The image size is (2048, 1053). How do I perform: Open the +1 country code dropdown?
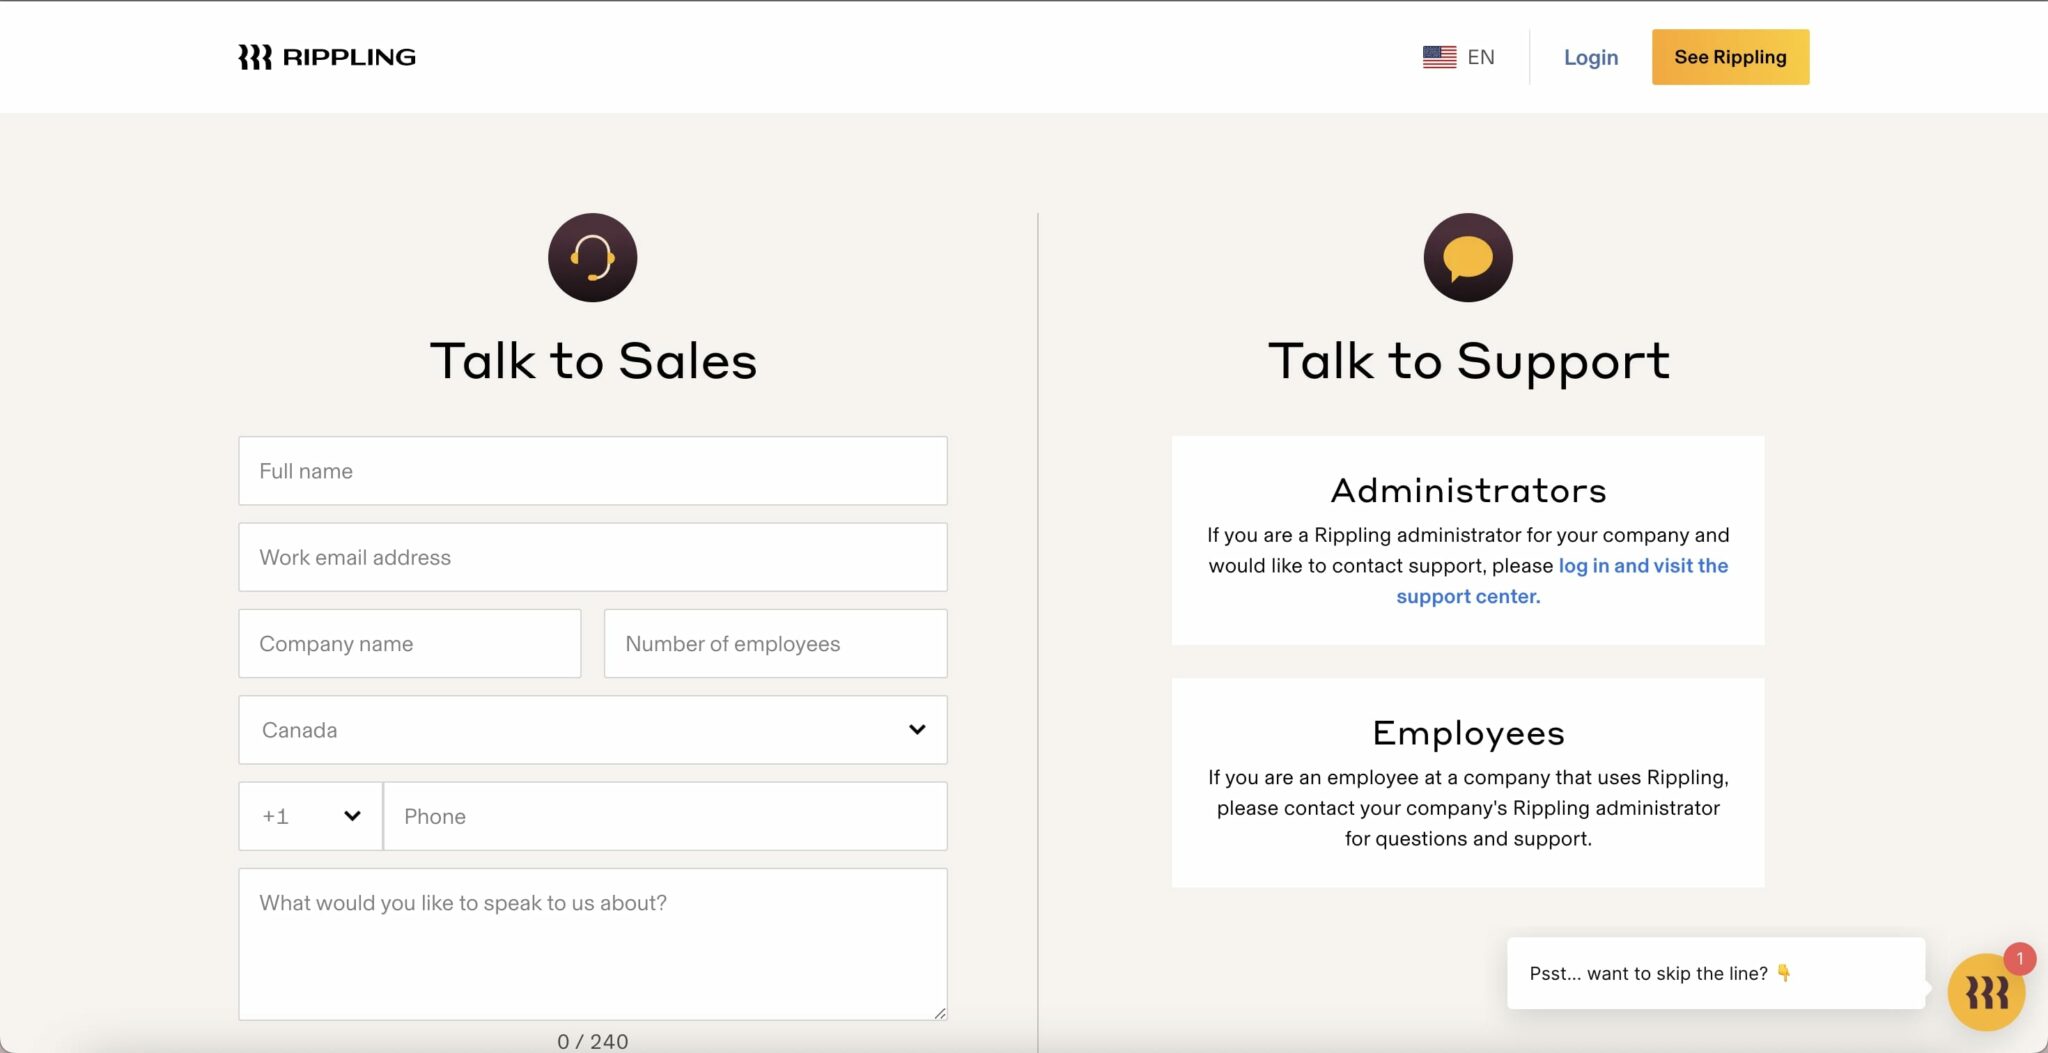311,816
